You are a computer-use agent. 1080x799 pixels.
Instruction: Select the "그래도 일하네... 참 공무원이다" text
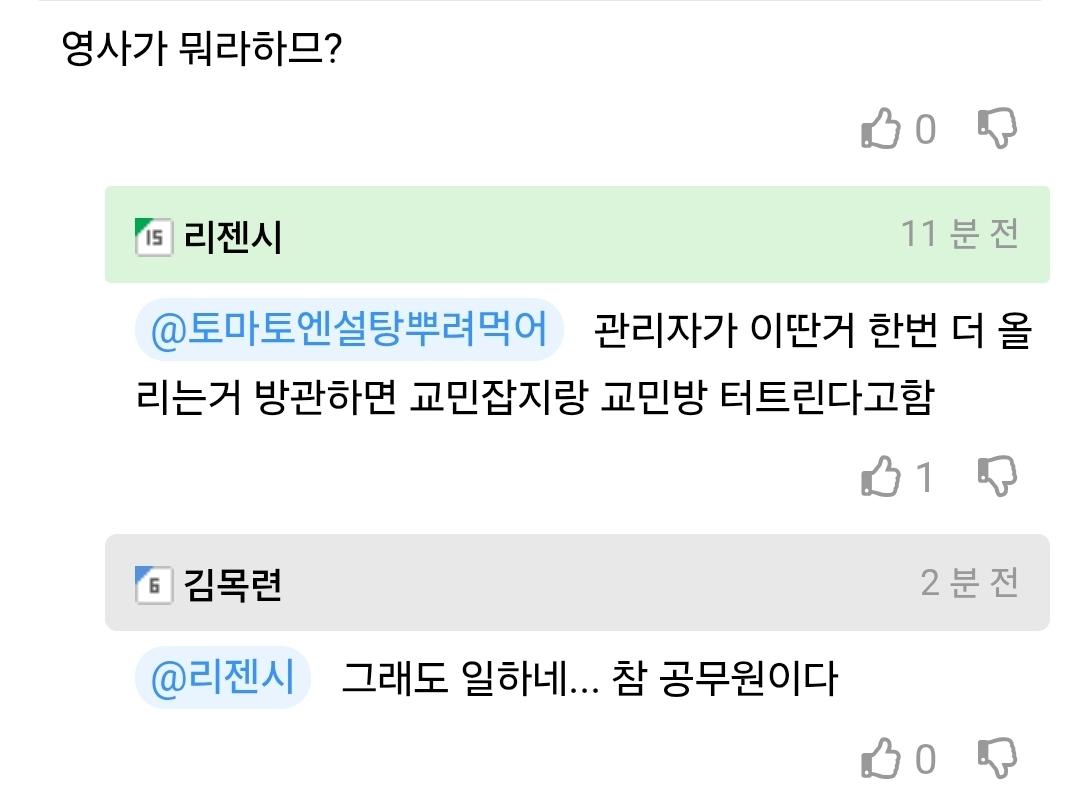pyautogui.click(x=589, y=679)
